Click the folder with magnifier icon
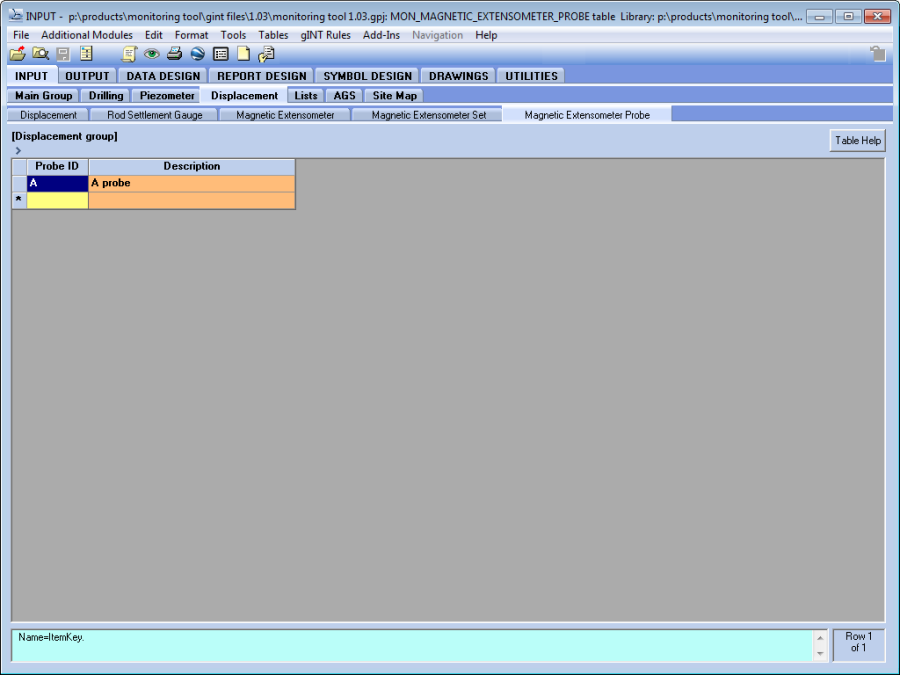 (40, 54)
